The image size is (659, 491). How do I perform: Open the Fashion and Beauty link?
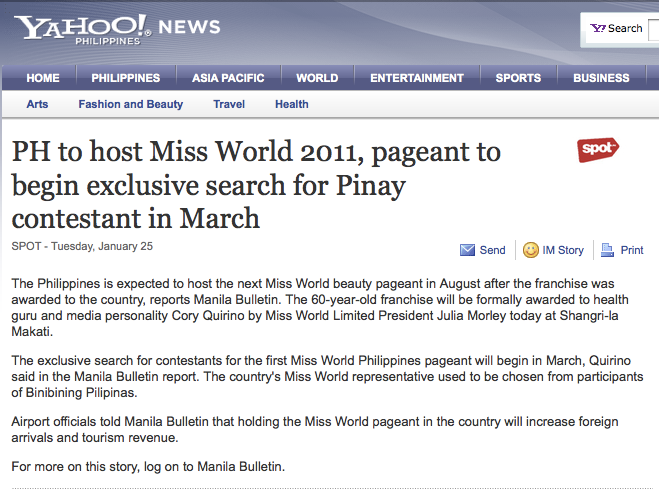click(x=131, y=104)
